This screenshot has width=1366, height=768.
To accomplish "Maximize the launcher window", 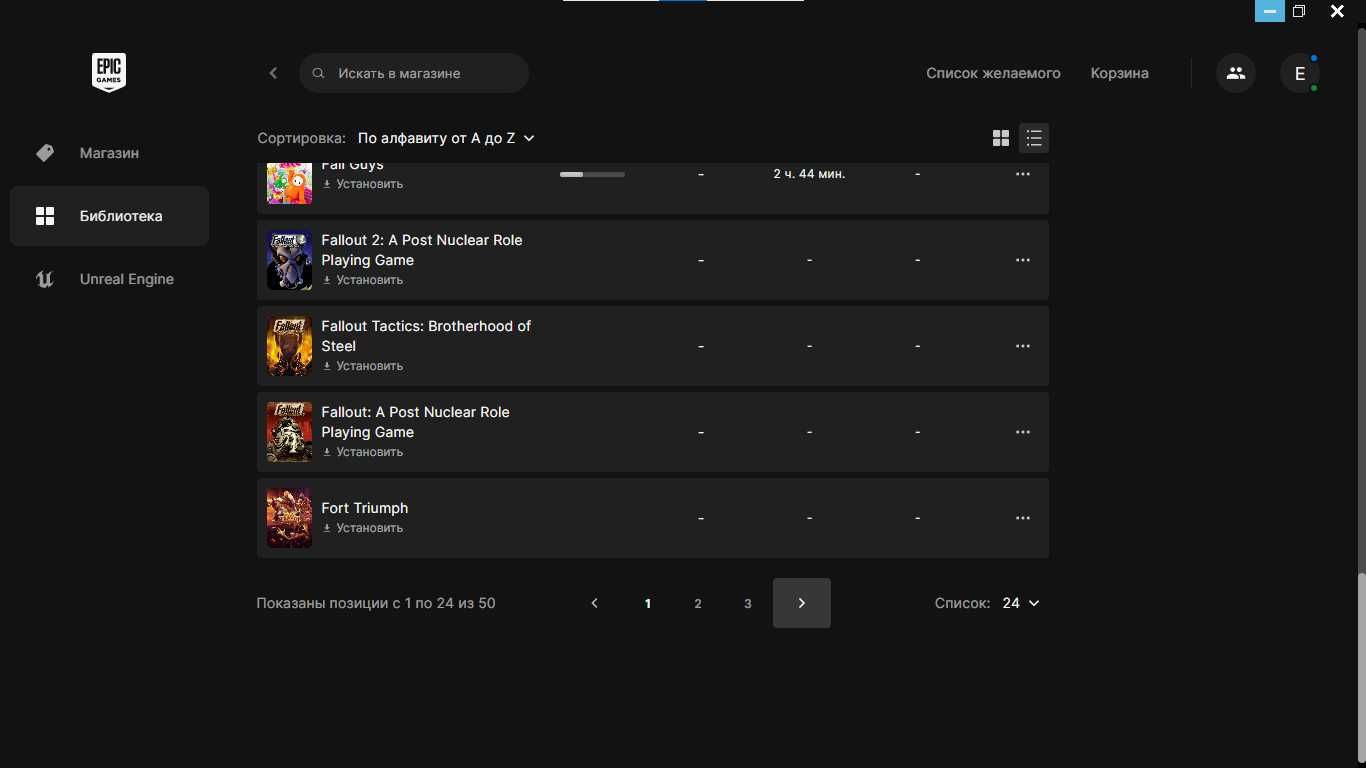I will [x=1299, y=11].
